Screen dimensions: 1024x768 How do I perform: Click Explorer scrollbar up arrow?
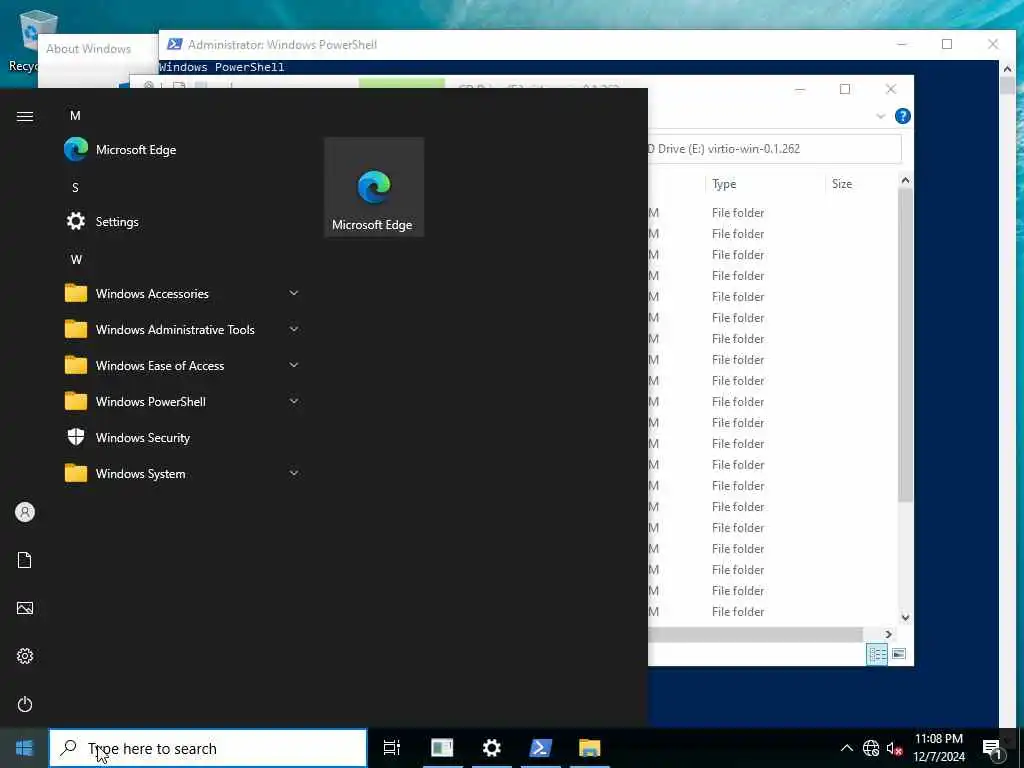point(905,180)
